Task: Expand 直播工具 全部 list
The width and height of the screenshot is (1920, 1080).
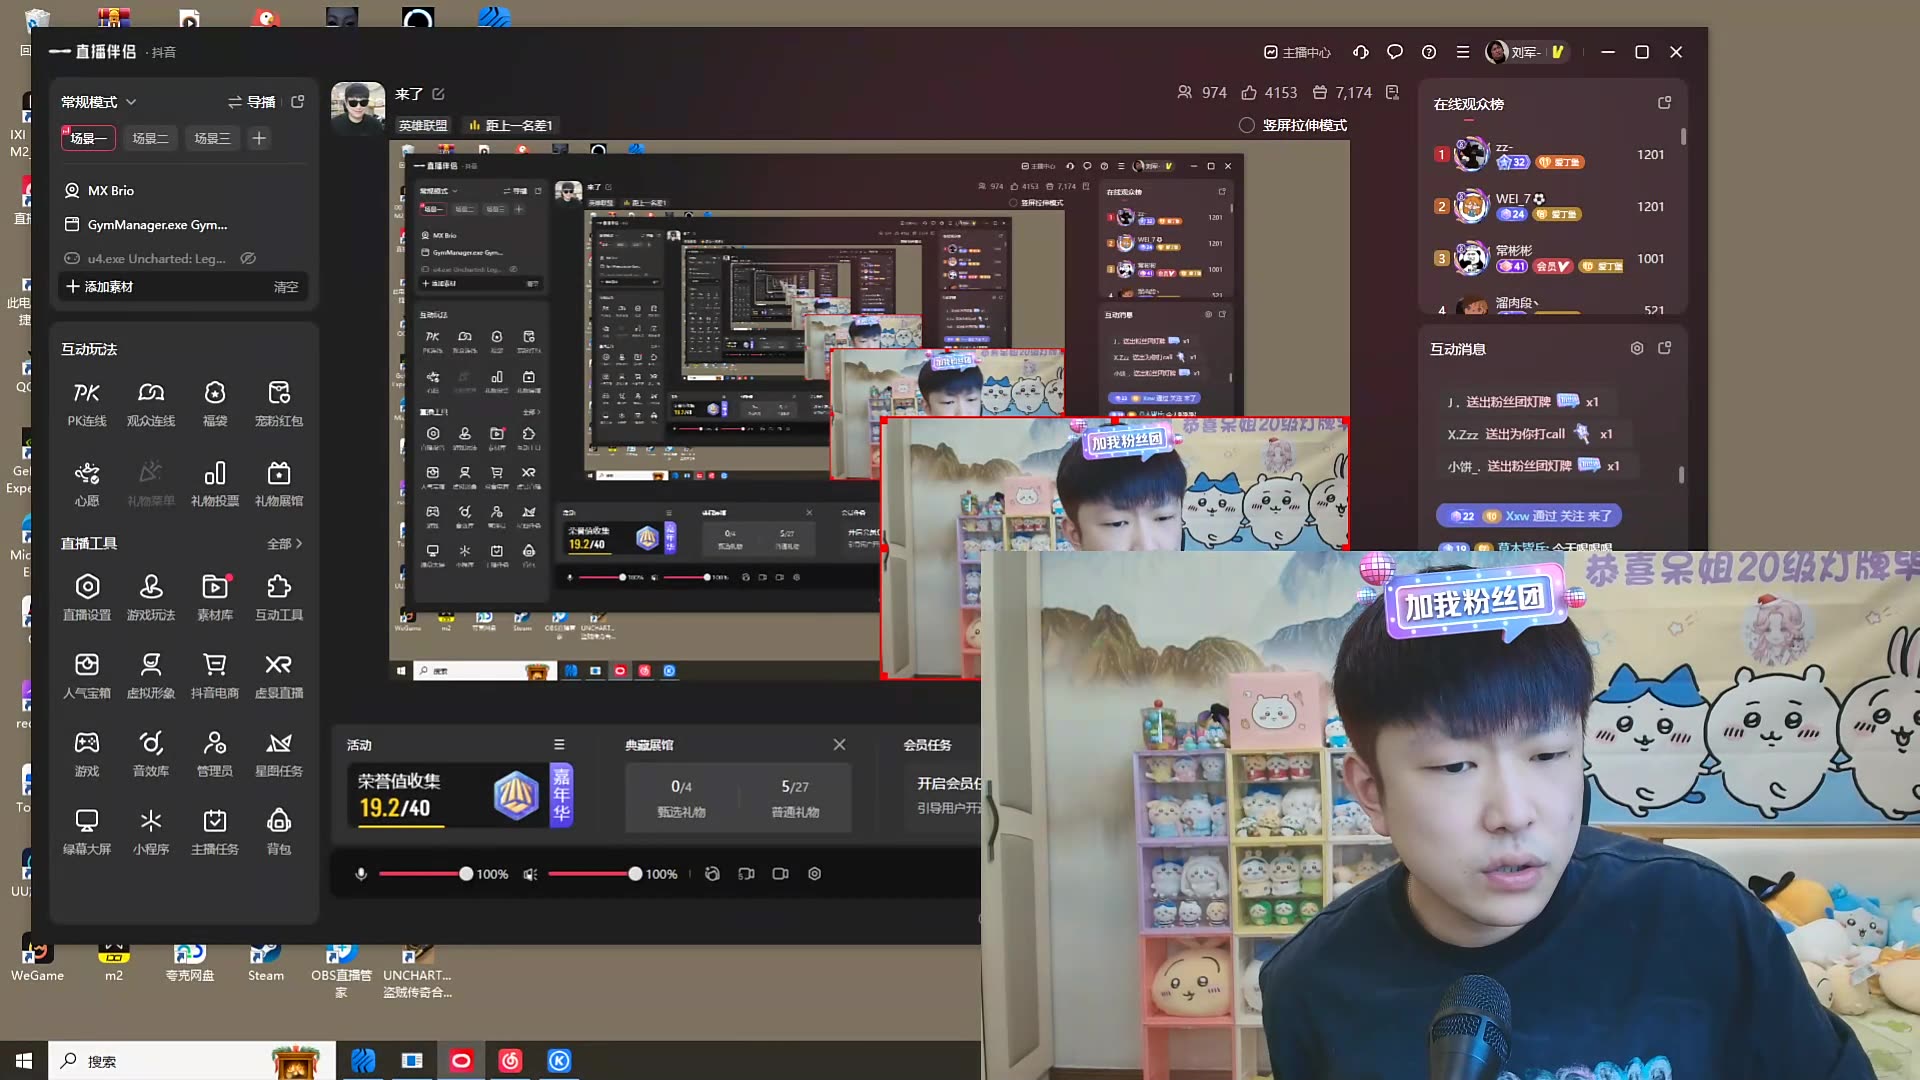Action: [284, 544]
